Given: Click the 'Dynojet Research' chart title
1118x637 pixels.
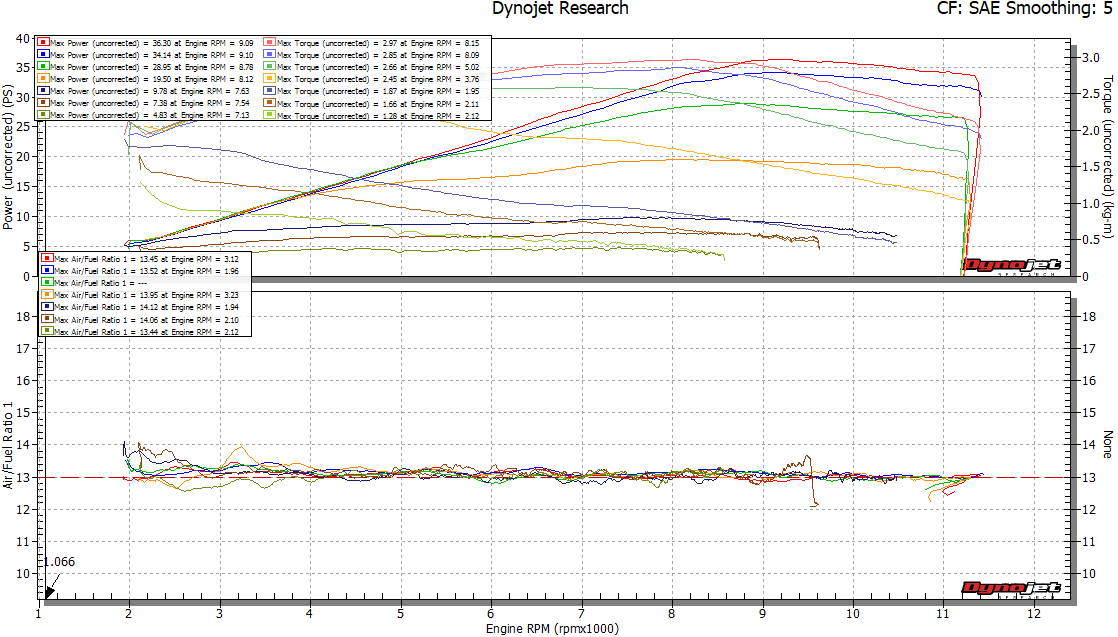Looking at the screenshot, I should coord(560,9).
